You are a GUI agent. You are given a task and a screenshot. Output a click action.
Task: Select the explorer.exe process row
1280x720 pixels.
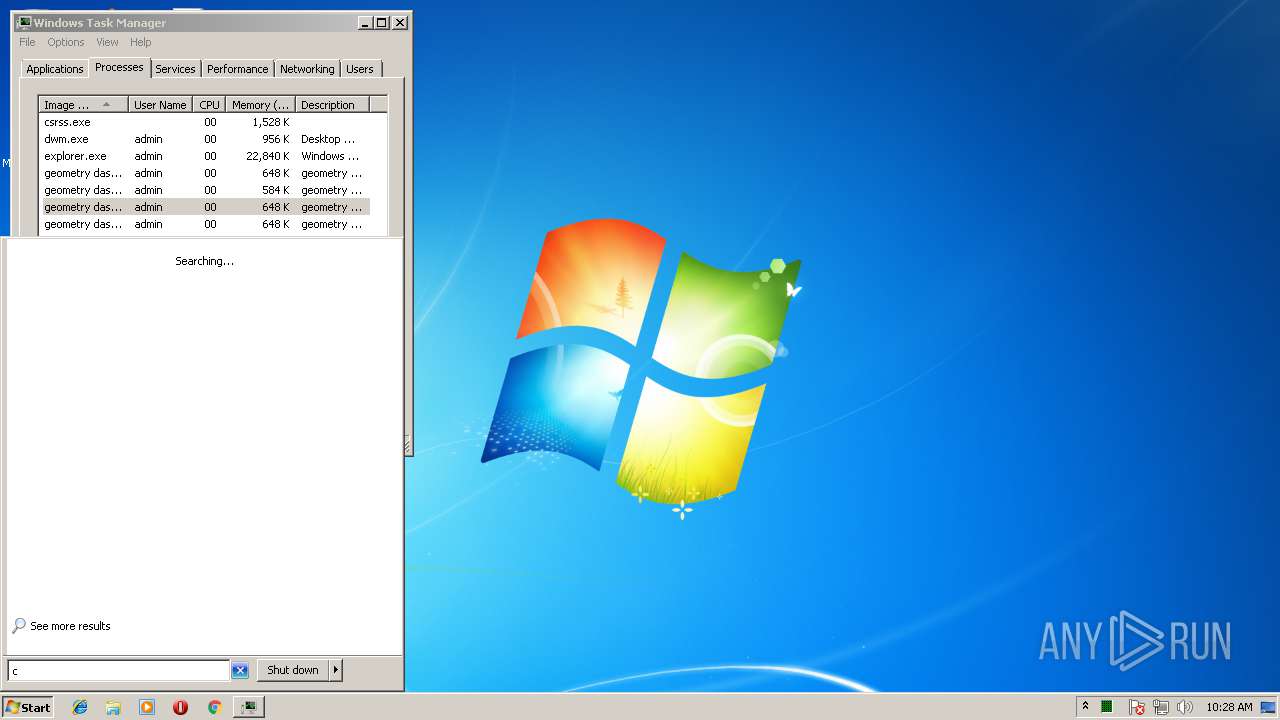205,156
